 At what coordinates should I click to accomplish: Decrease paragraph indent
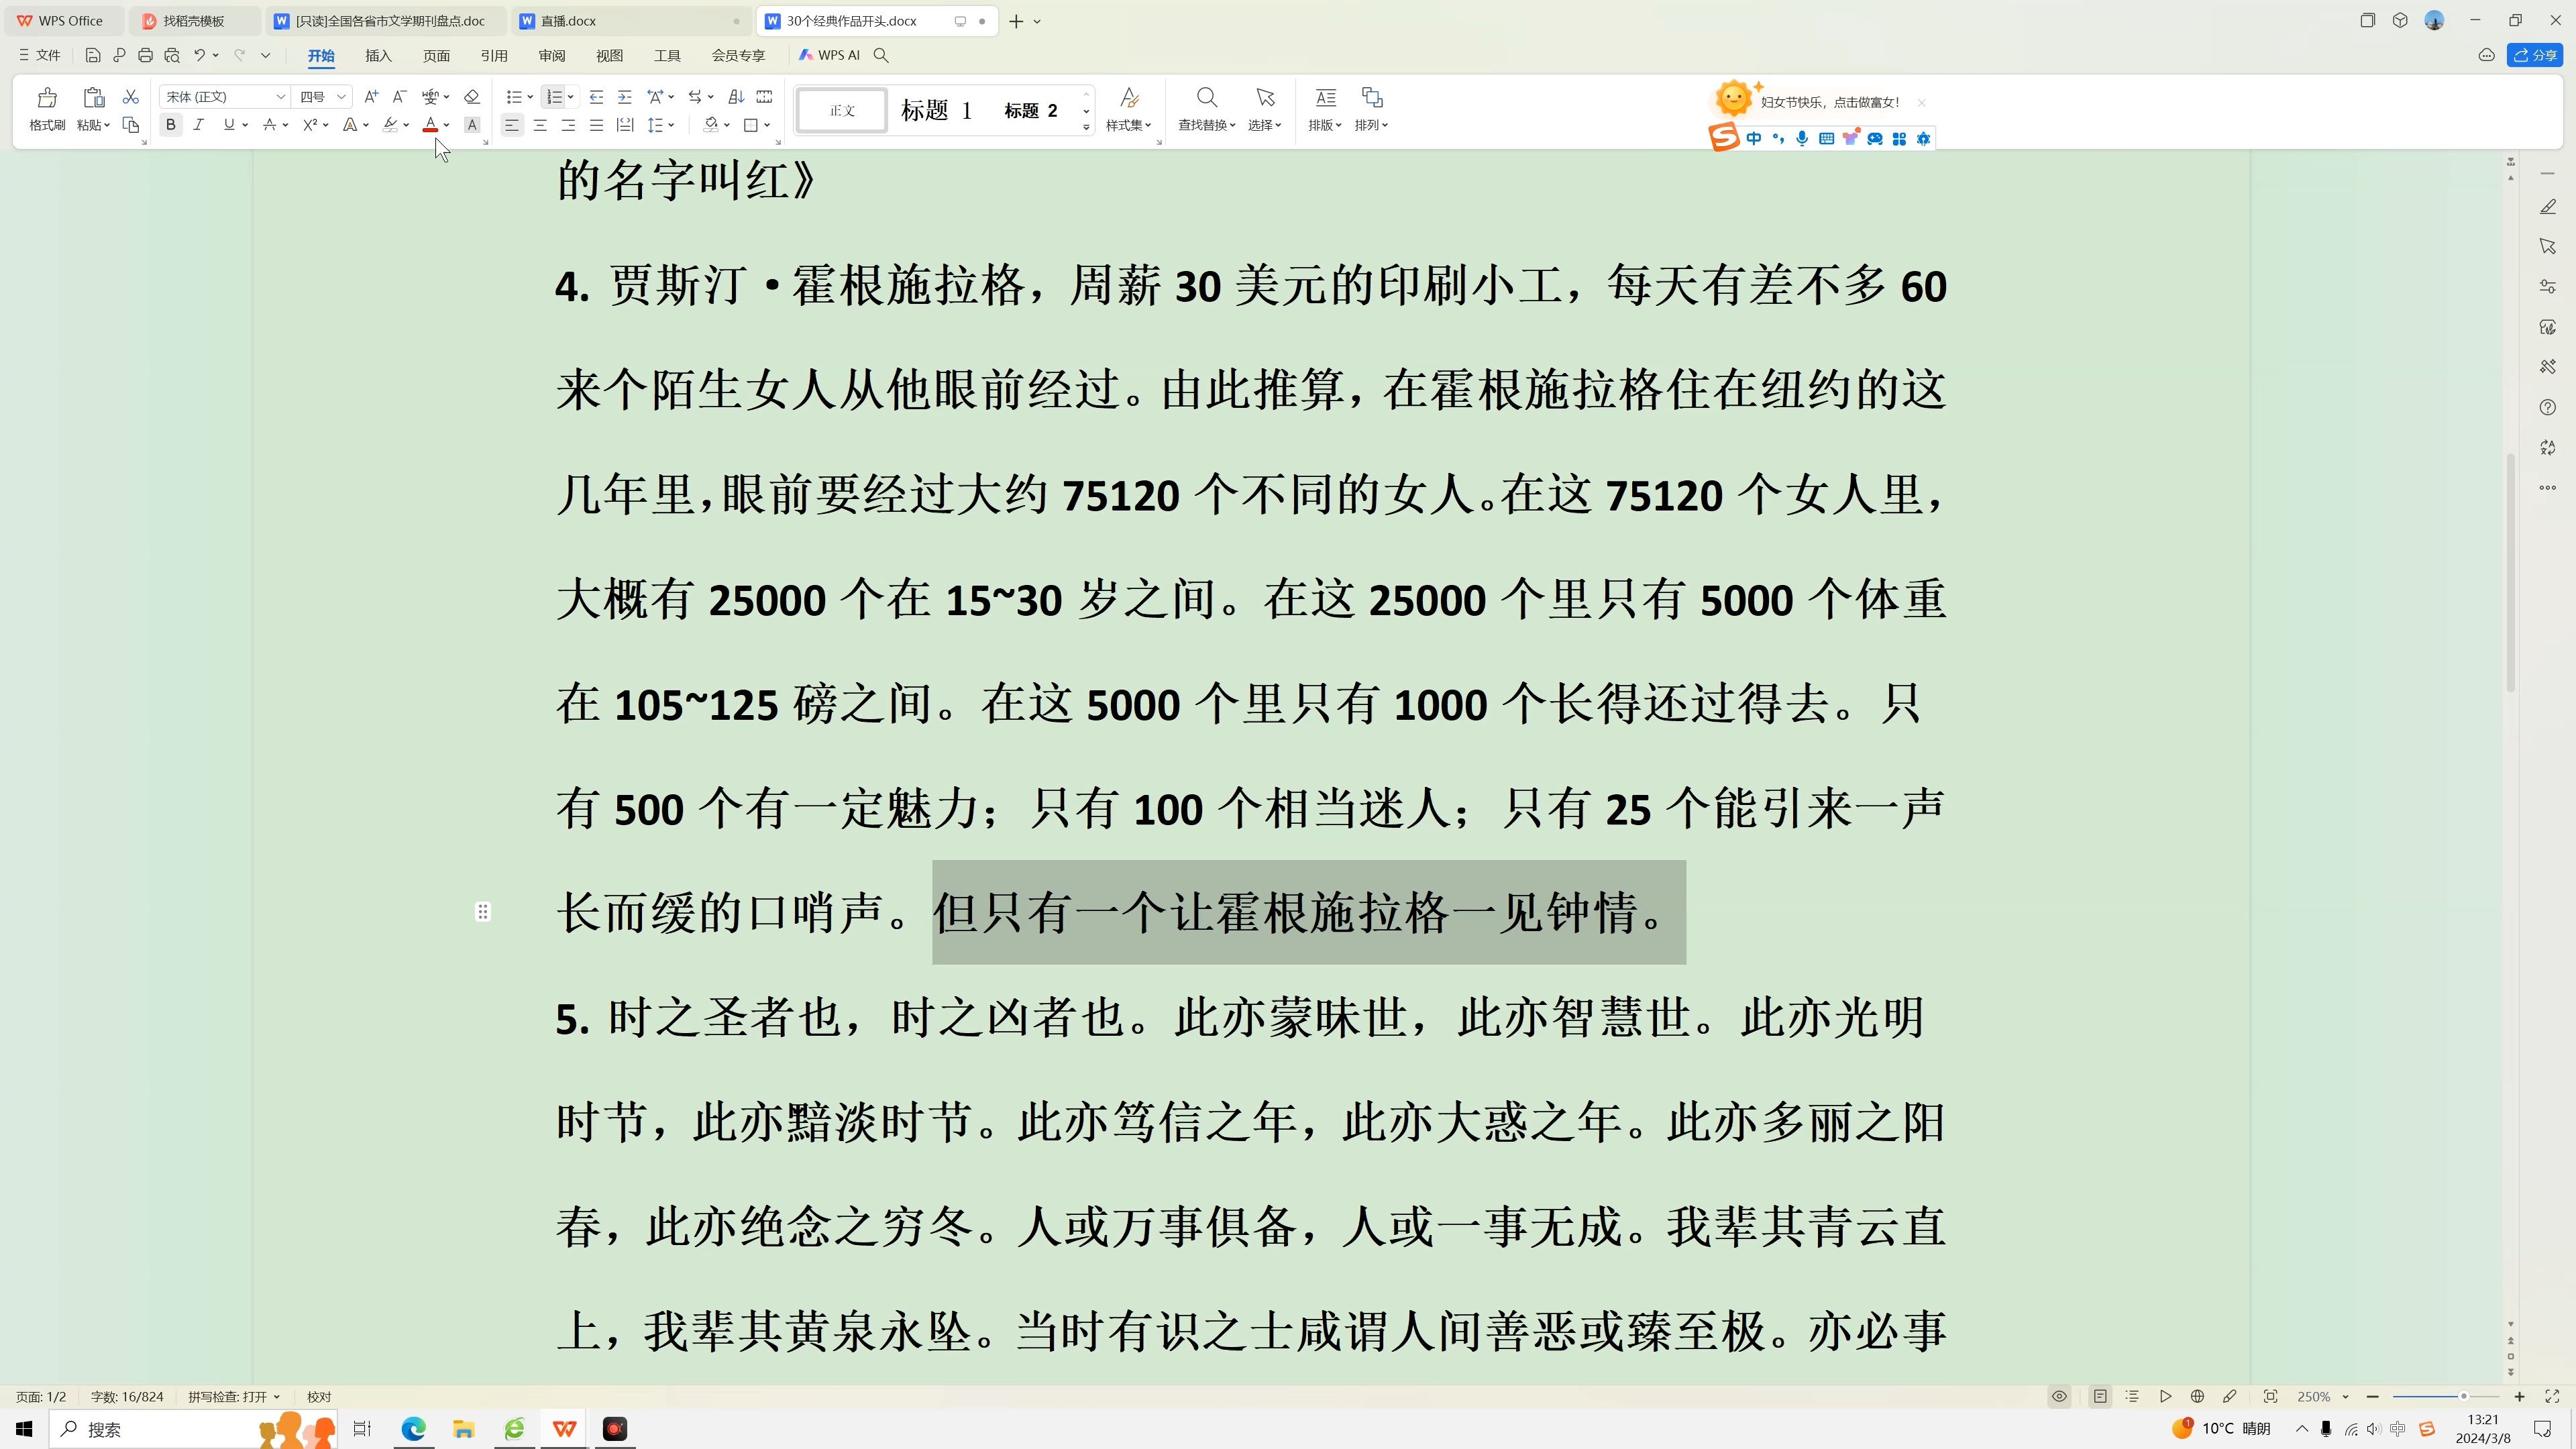596,97
